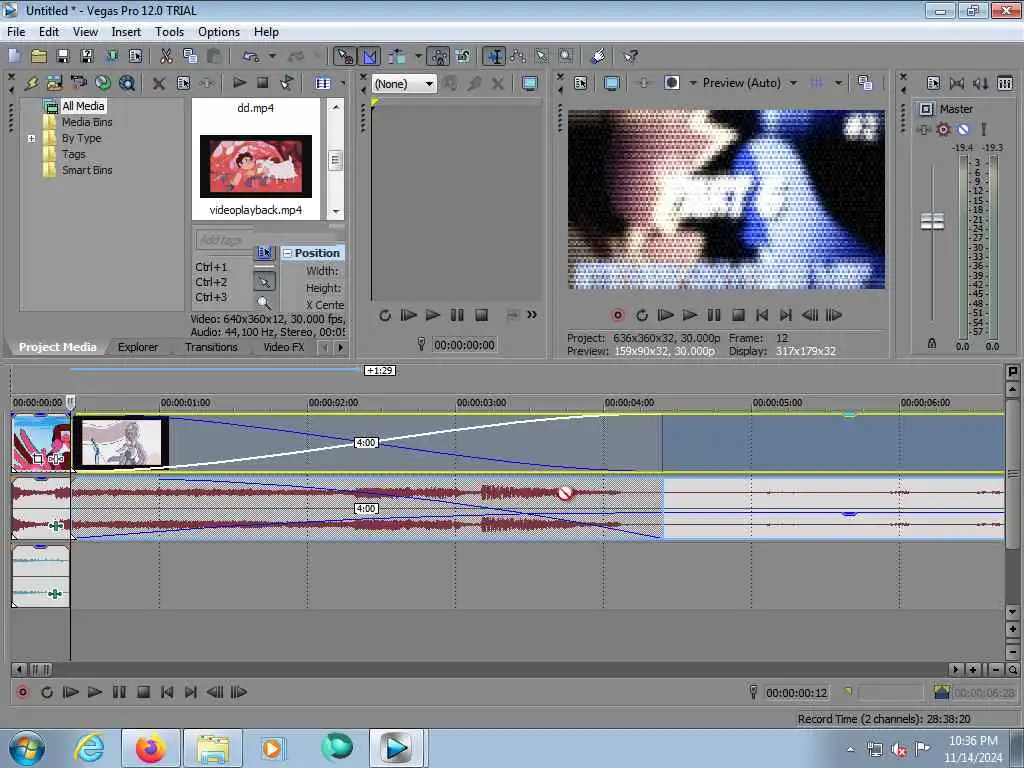Go to end in the timeline transport

point(191,692)
